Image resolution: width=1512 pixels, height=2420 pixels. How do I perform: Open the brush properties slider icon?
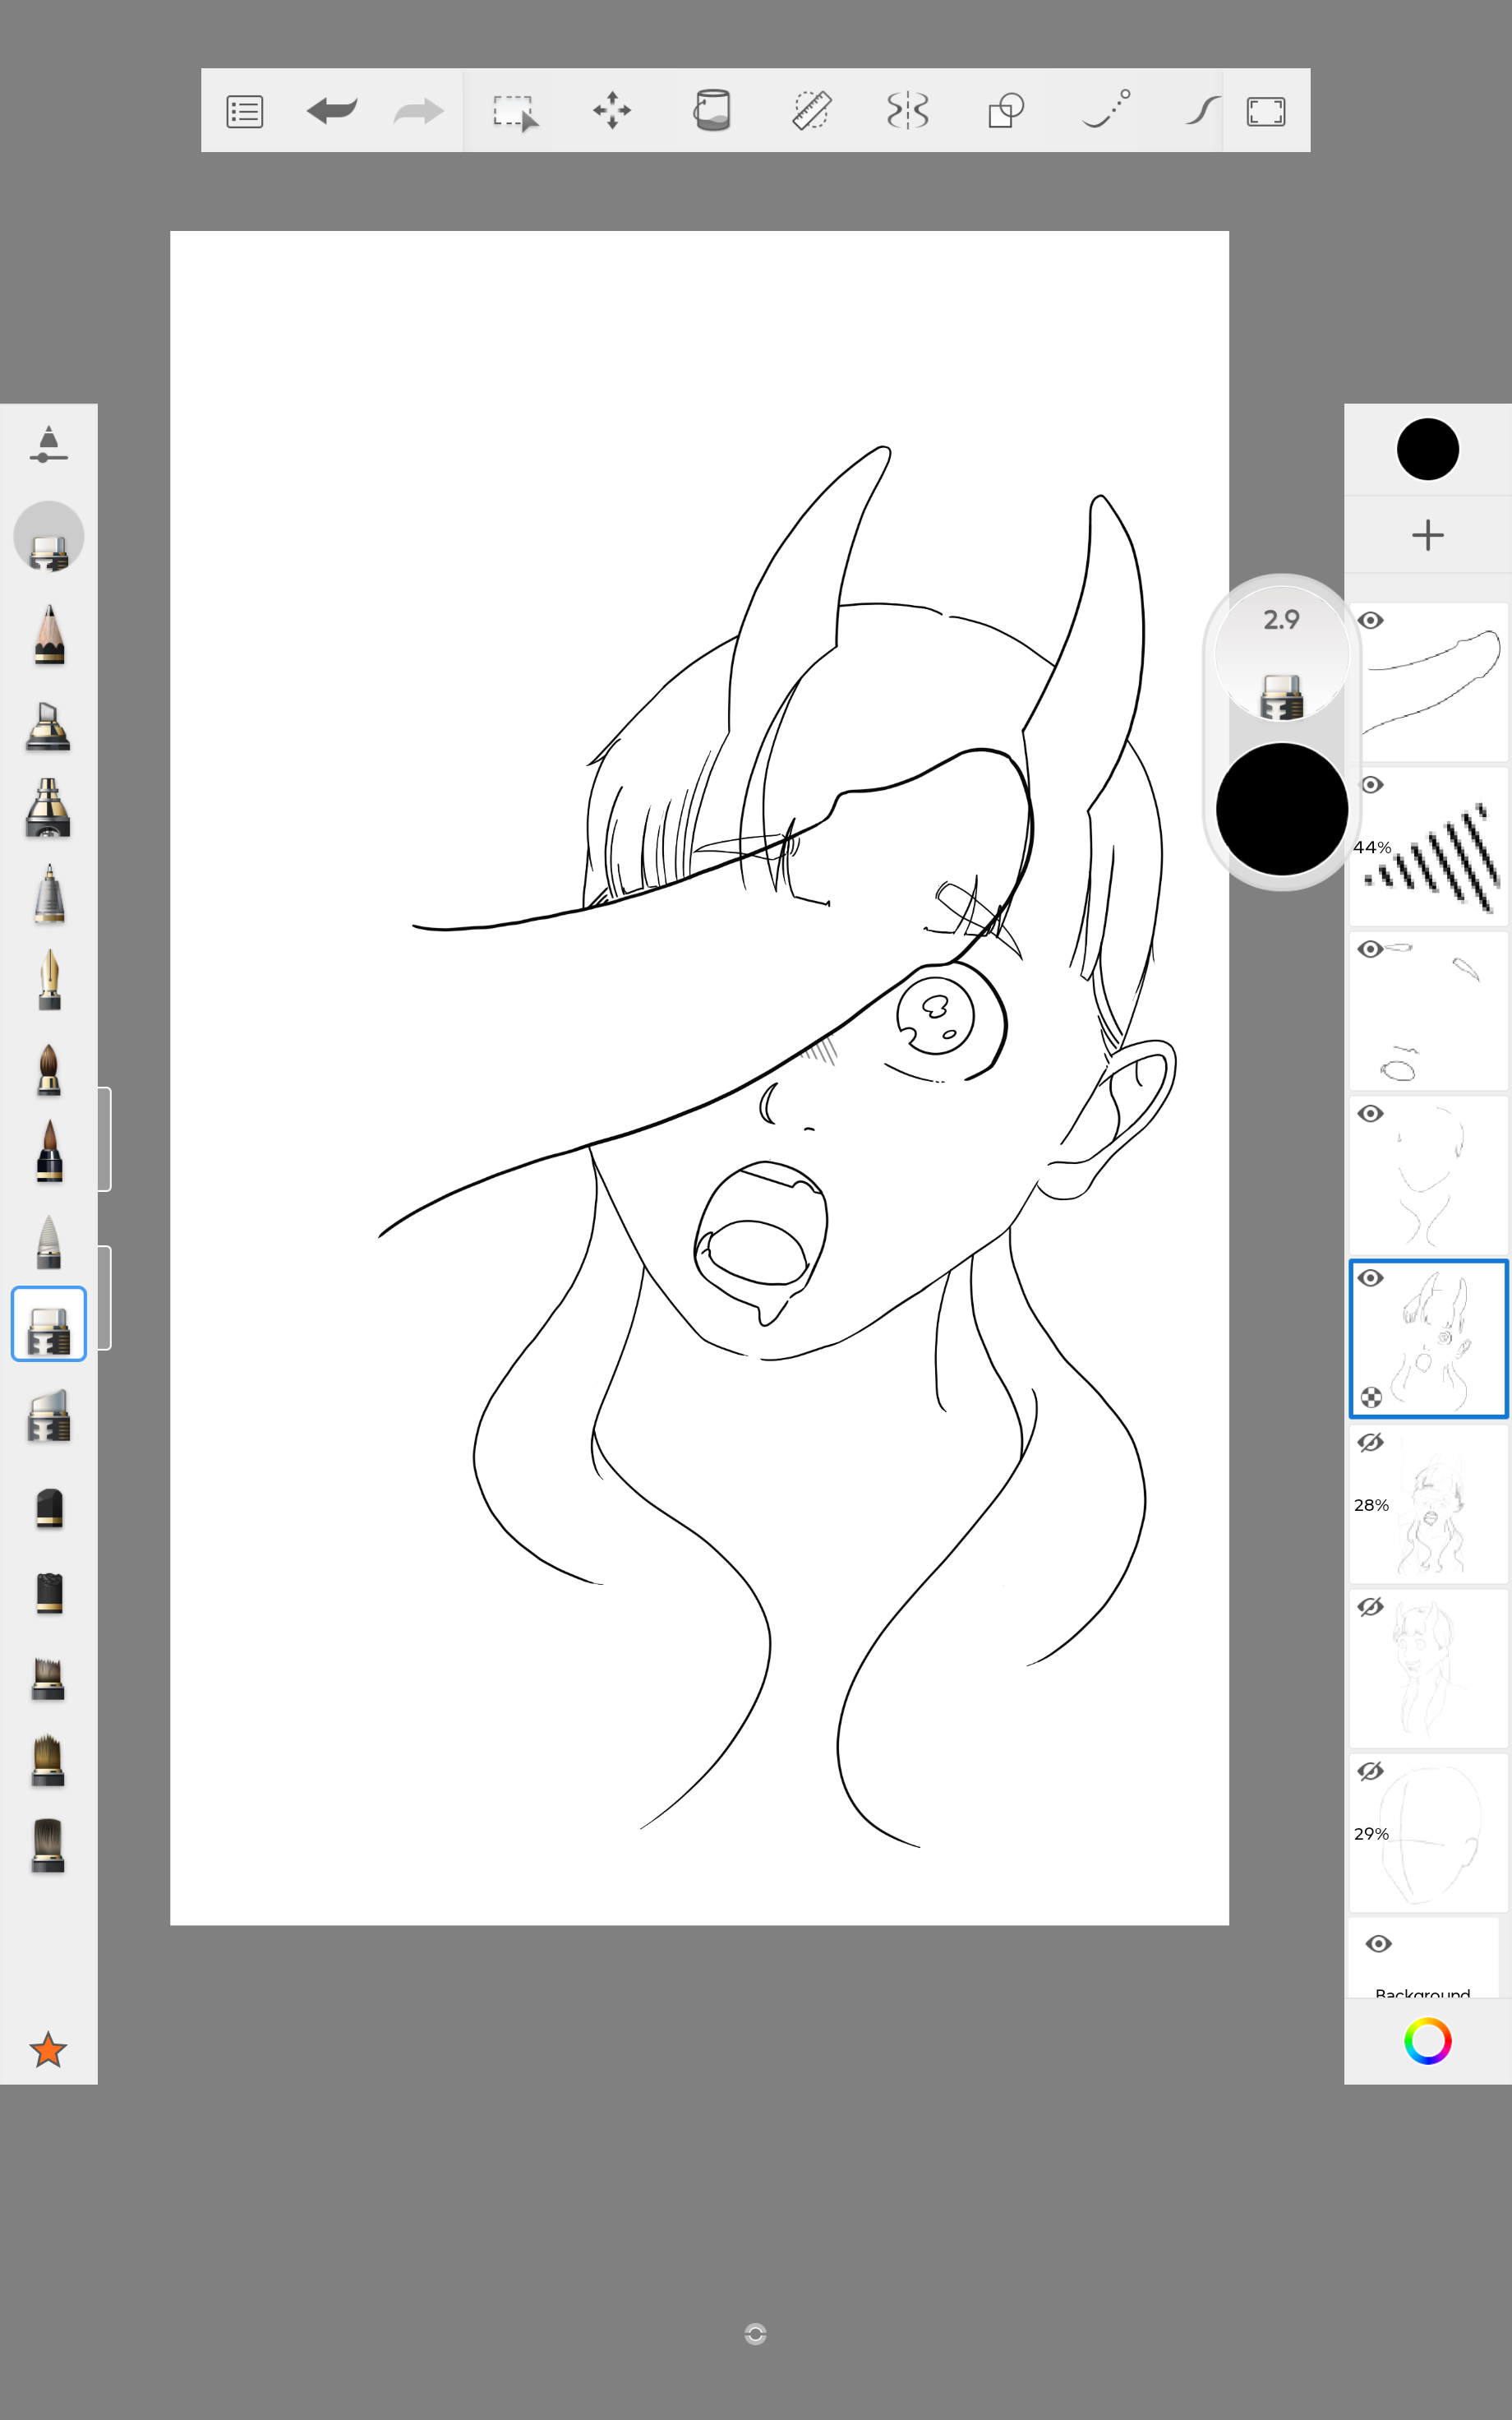click(x=48, y=445)
